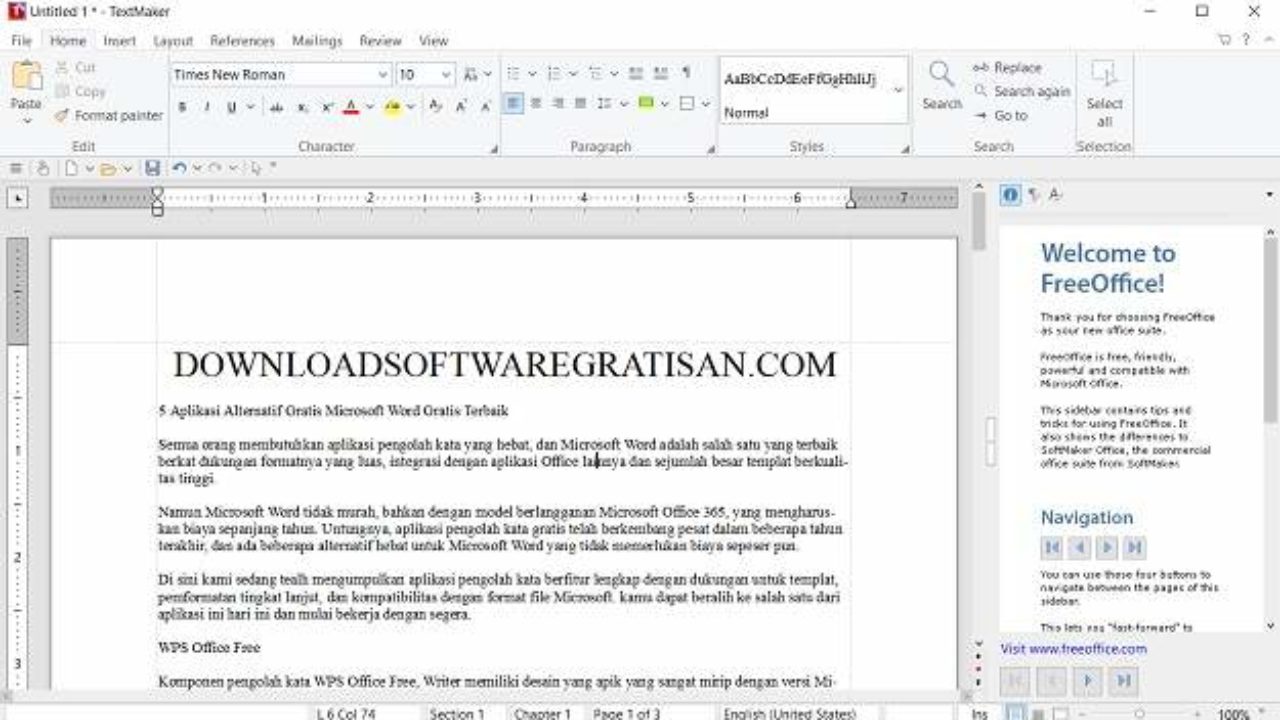
Task: Click the Search again button
Action: (1021, 92)
